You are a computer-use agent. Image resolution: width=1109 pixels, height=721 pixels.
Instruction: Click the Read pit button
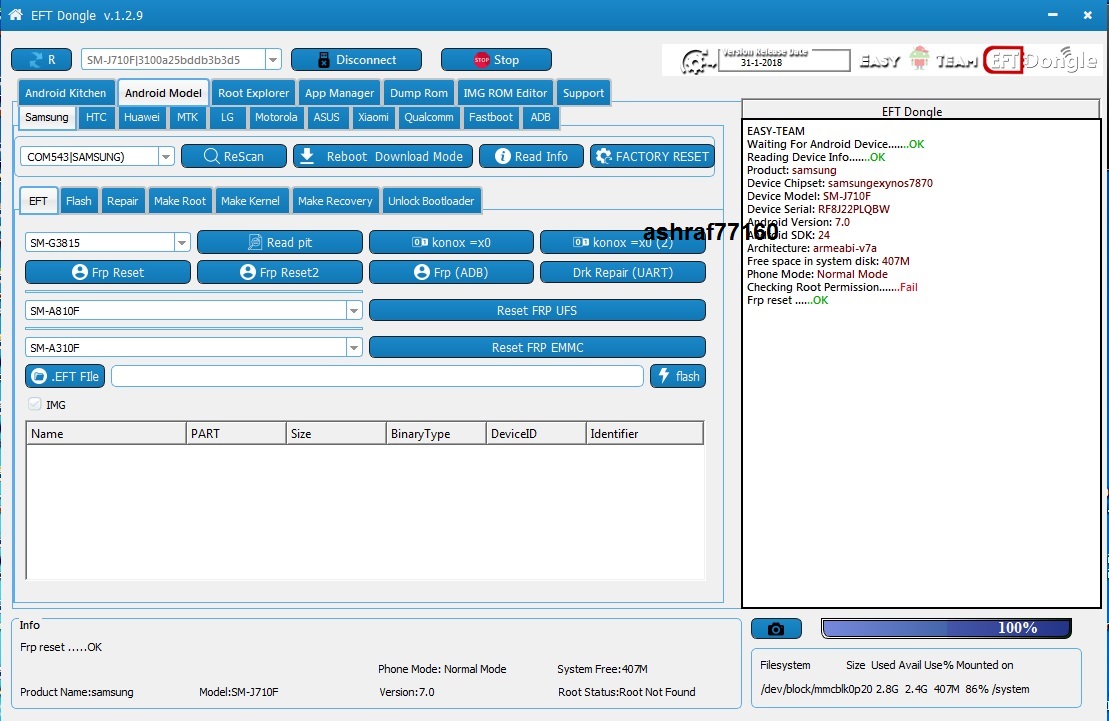point(280,242)
